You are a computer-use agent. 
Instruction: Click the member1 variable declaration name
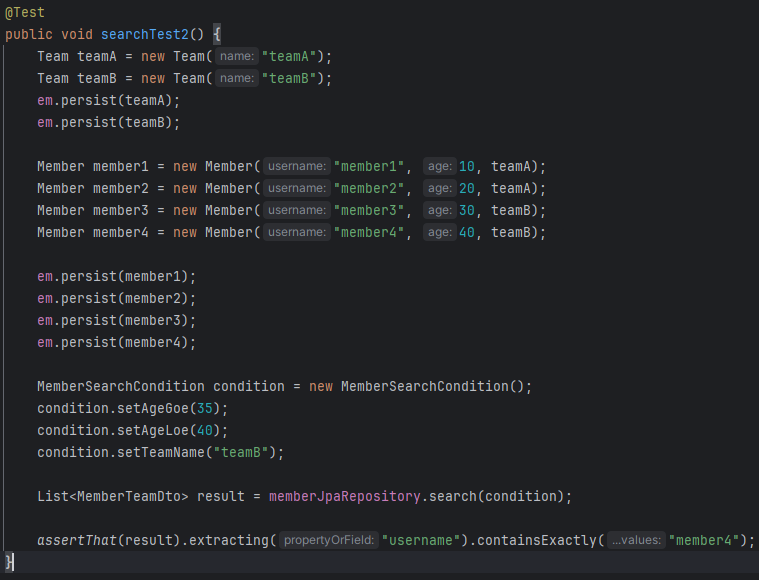121,167
